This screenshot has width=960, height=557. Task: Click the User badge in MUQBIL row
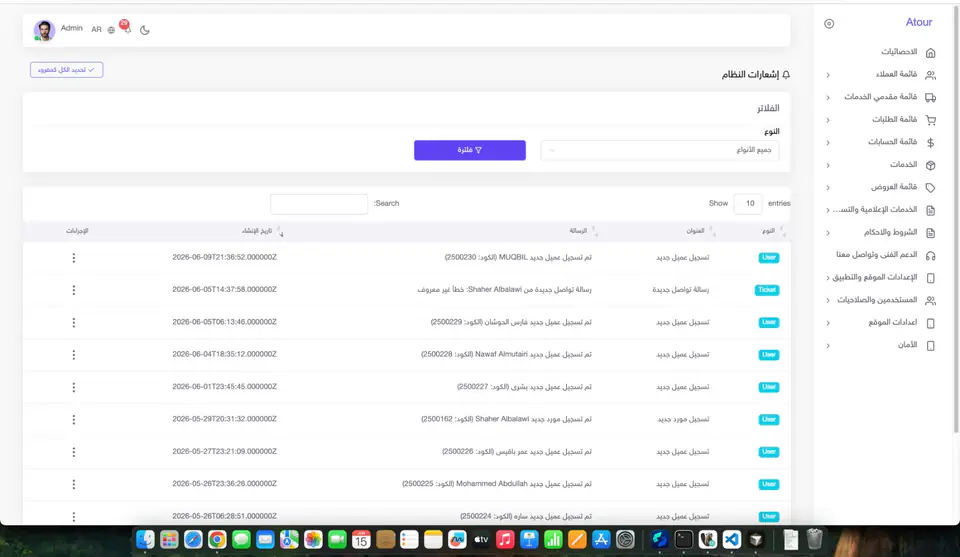(769, 258)
